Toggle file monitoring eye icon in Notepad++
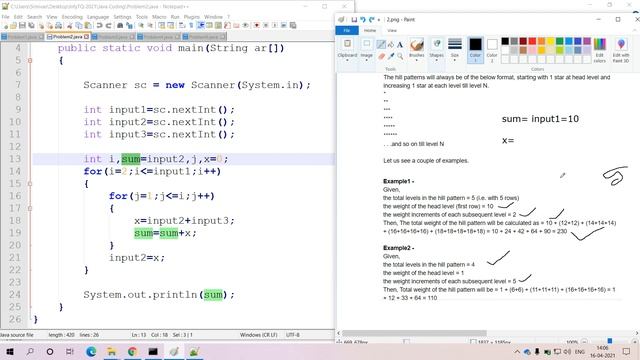Image resolution: width=640 pixels, height=360 pixels. 245,25
